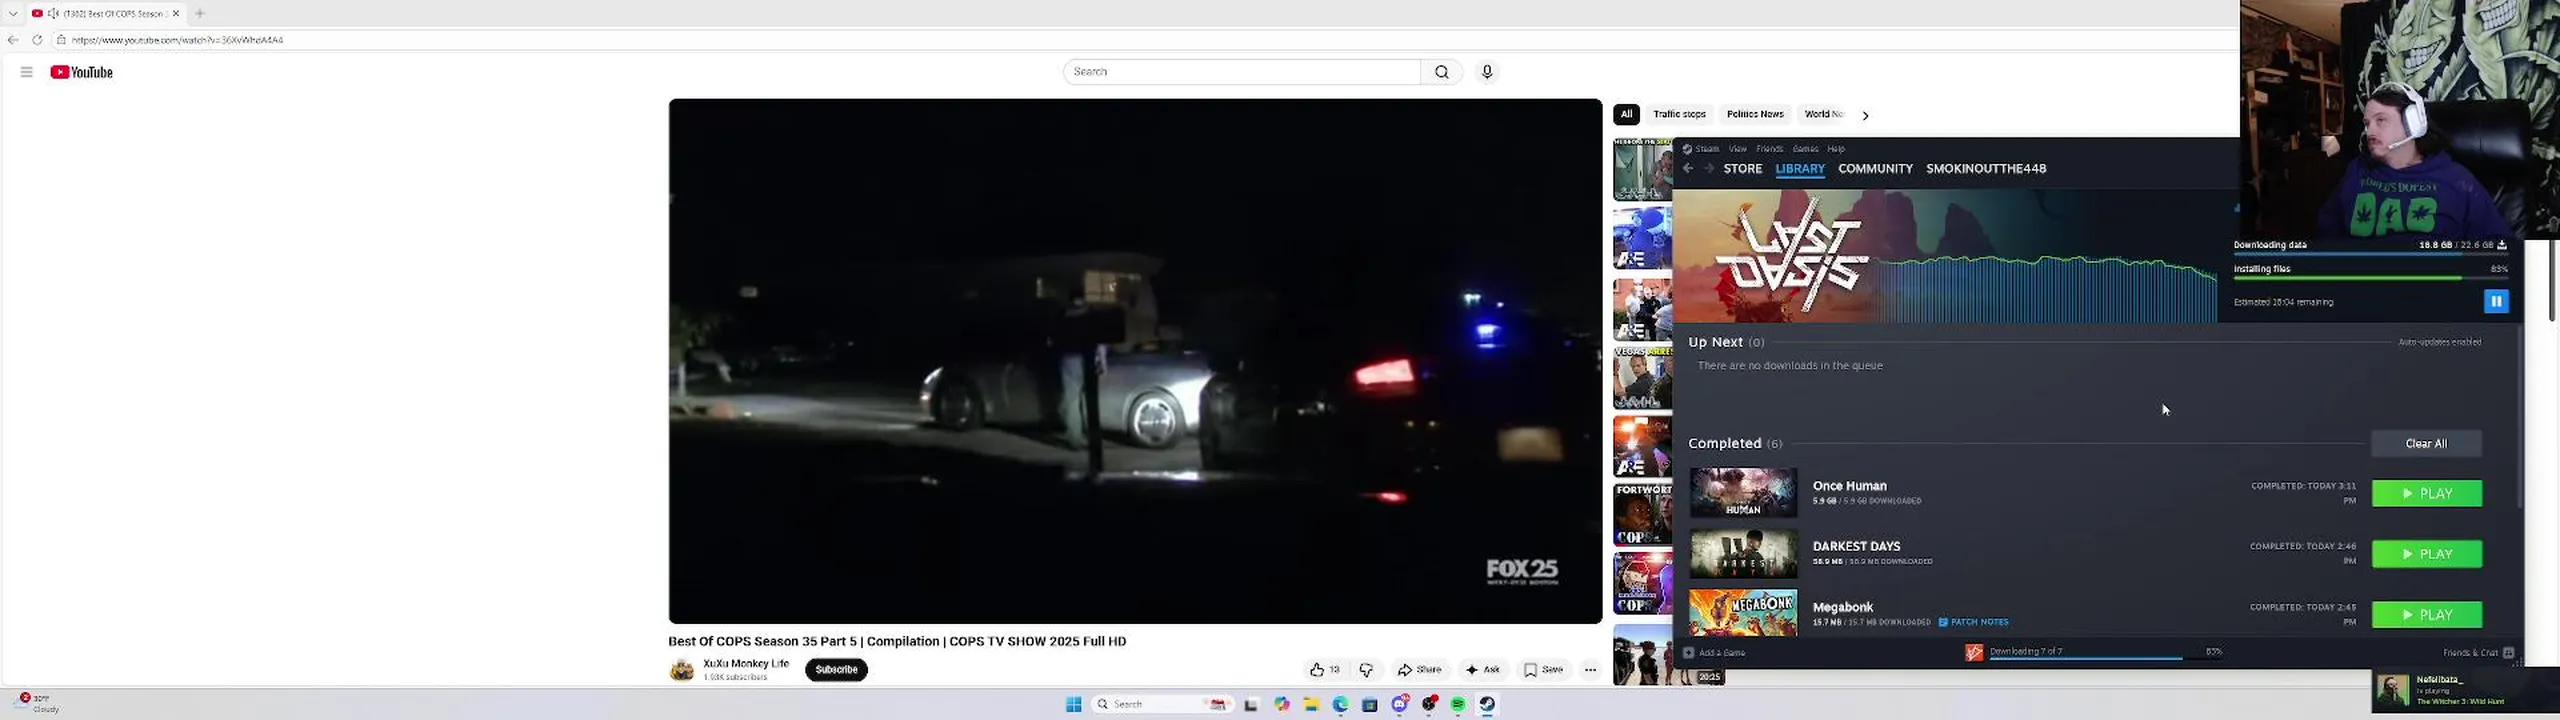Image resolution: width=2560 pixels, height=720 pixels.
Task: Open Microsoft Edge from the taskbar
Action: tap(1340, 704)
